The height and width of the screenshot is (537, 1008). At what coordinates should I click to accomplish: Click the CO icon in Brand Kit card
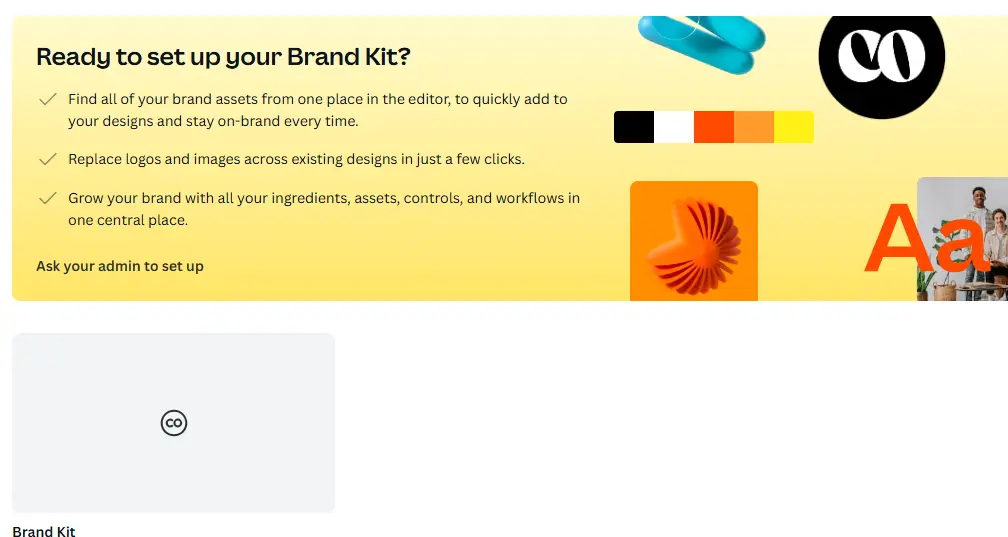[x=174, y=423]
